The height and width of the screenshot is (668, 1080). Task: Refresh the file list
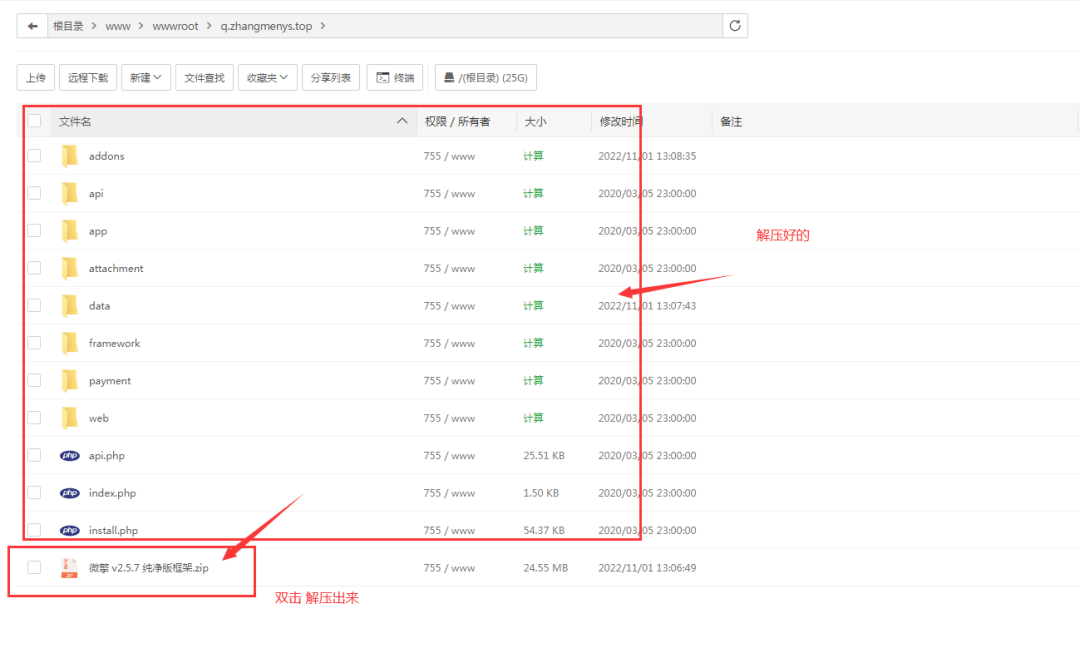(735, 26)
